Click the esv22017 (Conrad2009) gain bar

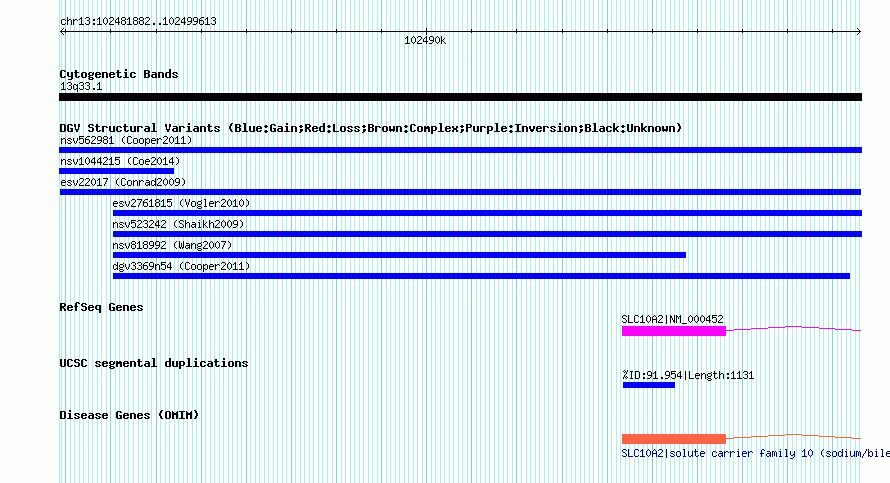pyautogui.click(x=460, y=192)
